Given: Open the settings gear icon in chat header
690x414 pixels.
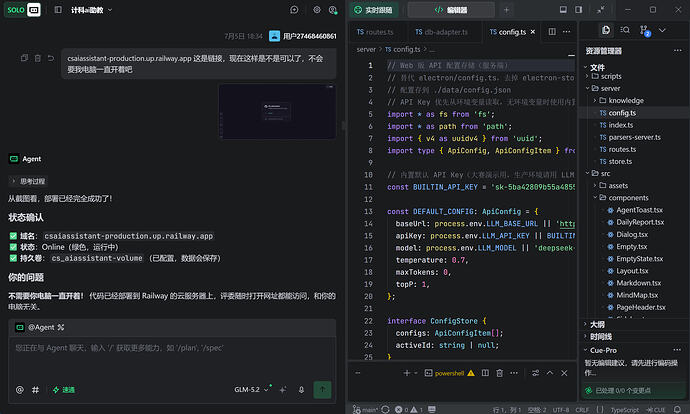Looking at the screenshot, I should click(317, 10).
